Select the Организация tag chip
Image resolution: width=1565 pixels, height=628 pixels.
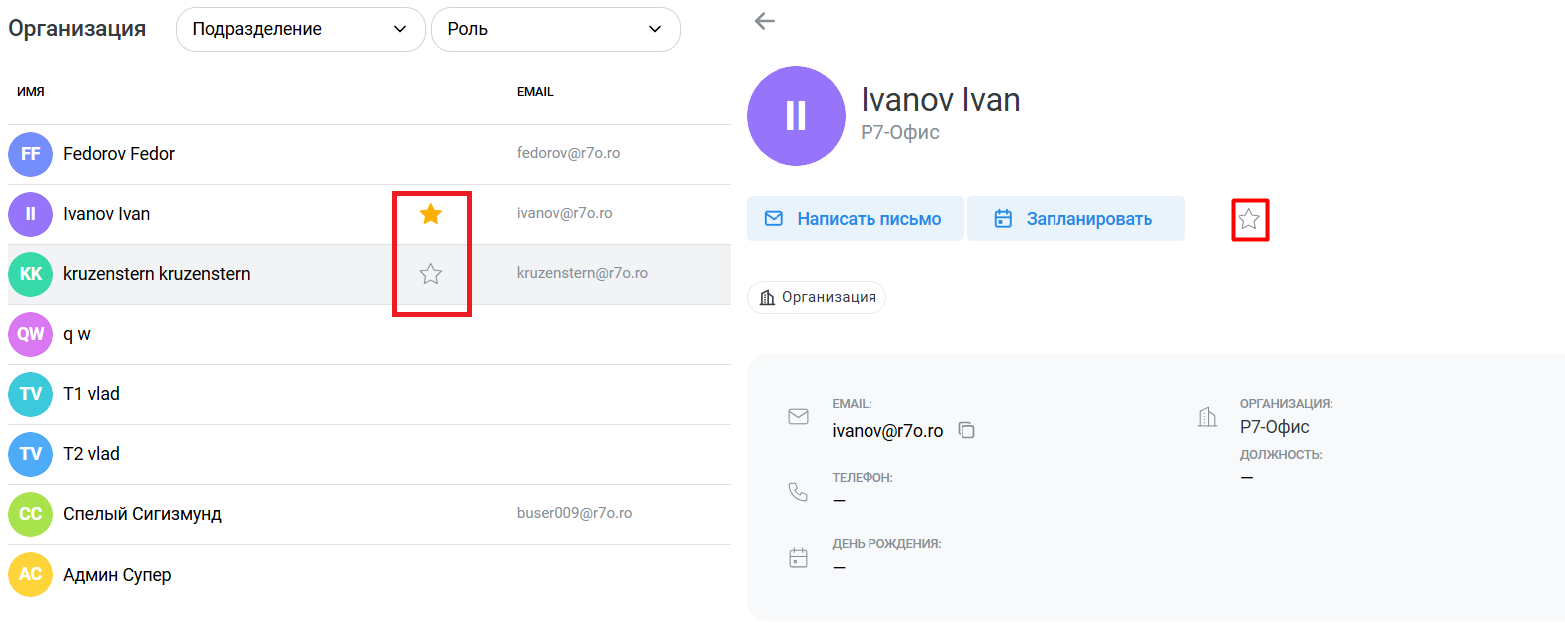(816, 297)
